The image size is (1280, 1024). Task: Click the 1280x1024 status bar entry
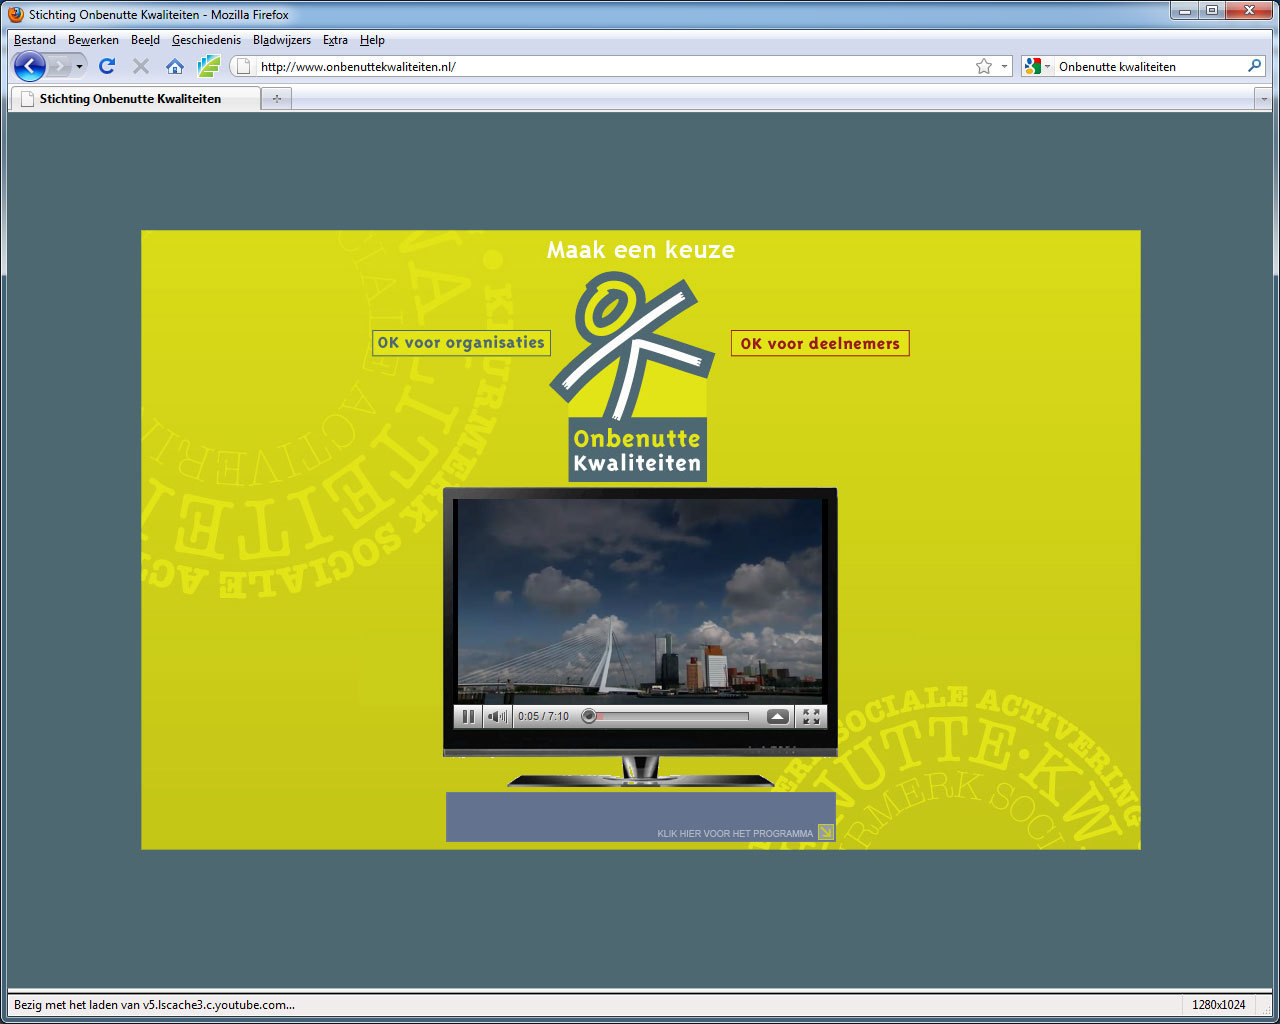click(x=1219, y=1005)
